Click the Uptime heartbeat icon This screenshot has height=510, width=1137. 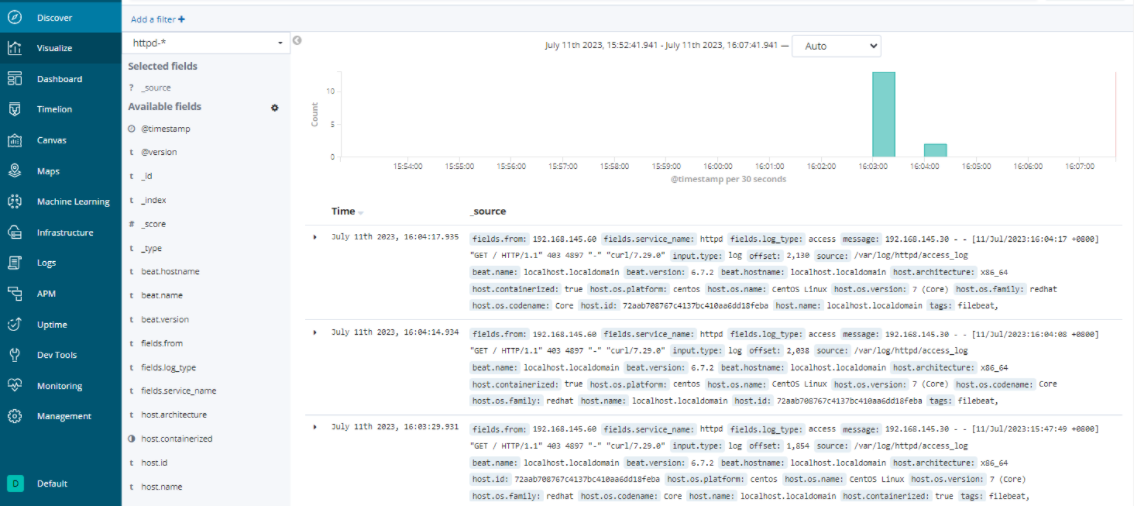pyautogui.click(x=15, y=324)
